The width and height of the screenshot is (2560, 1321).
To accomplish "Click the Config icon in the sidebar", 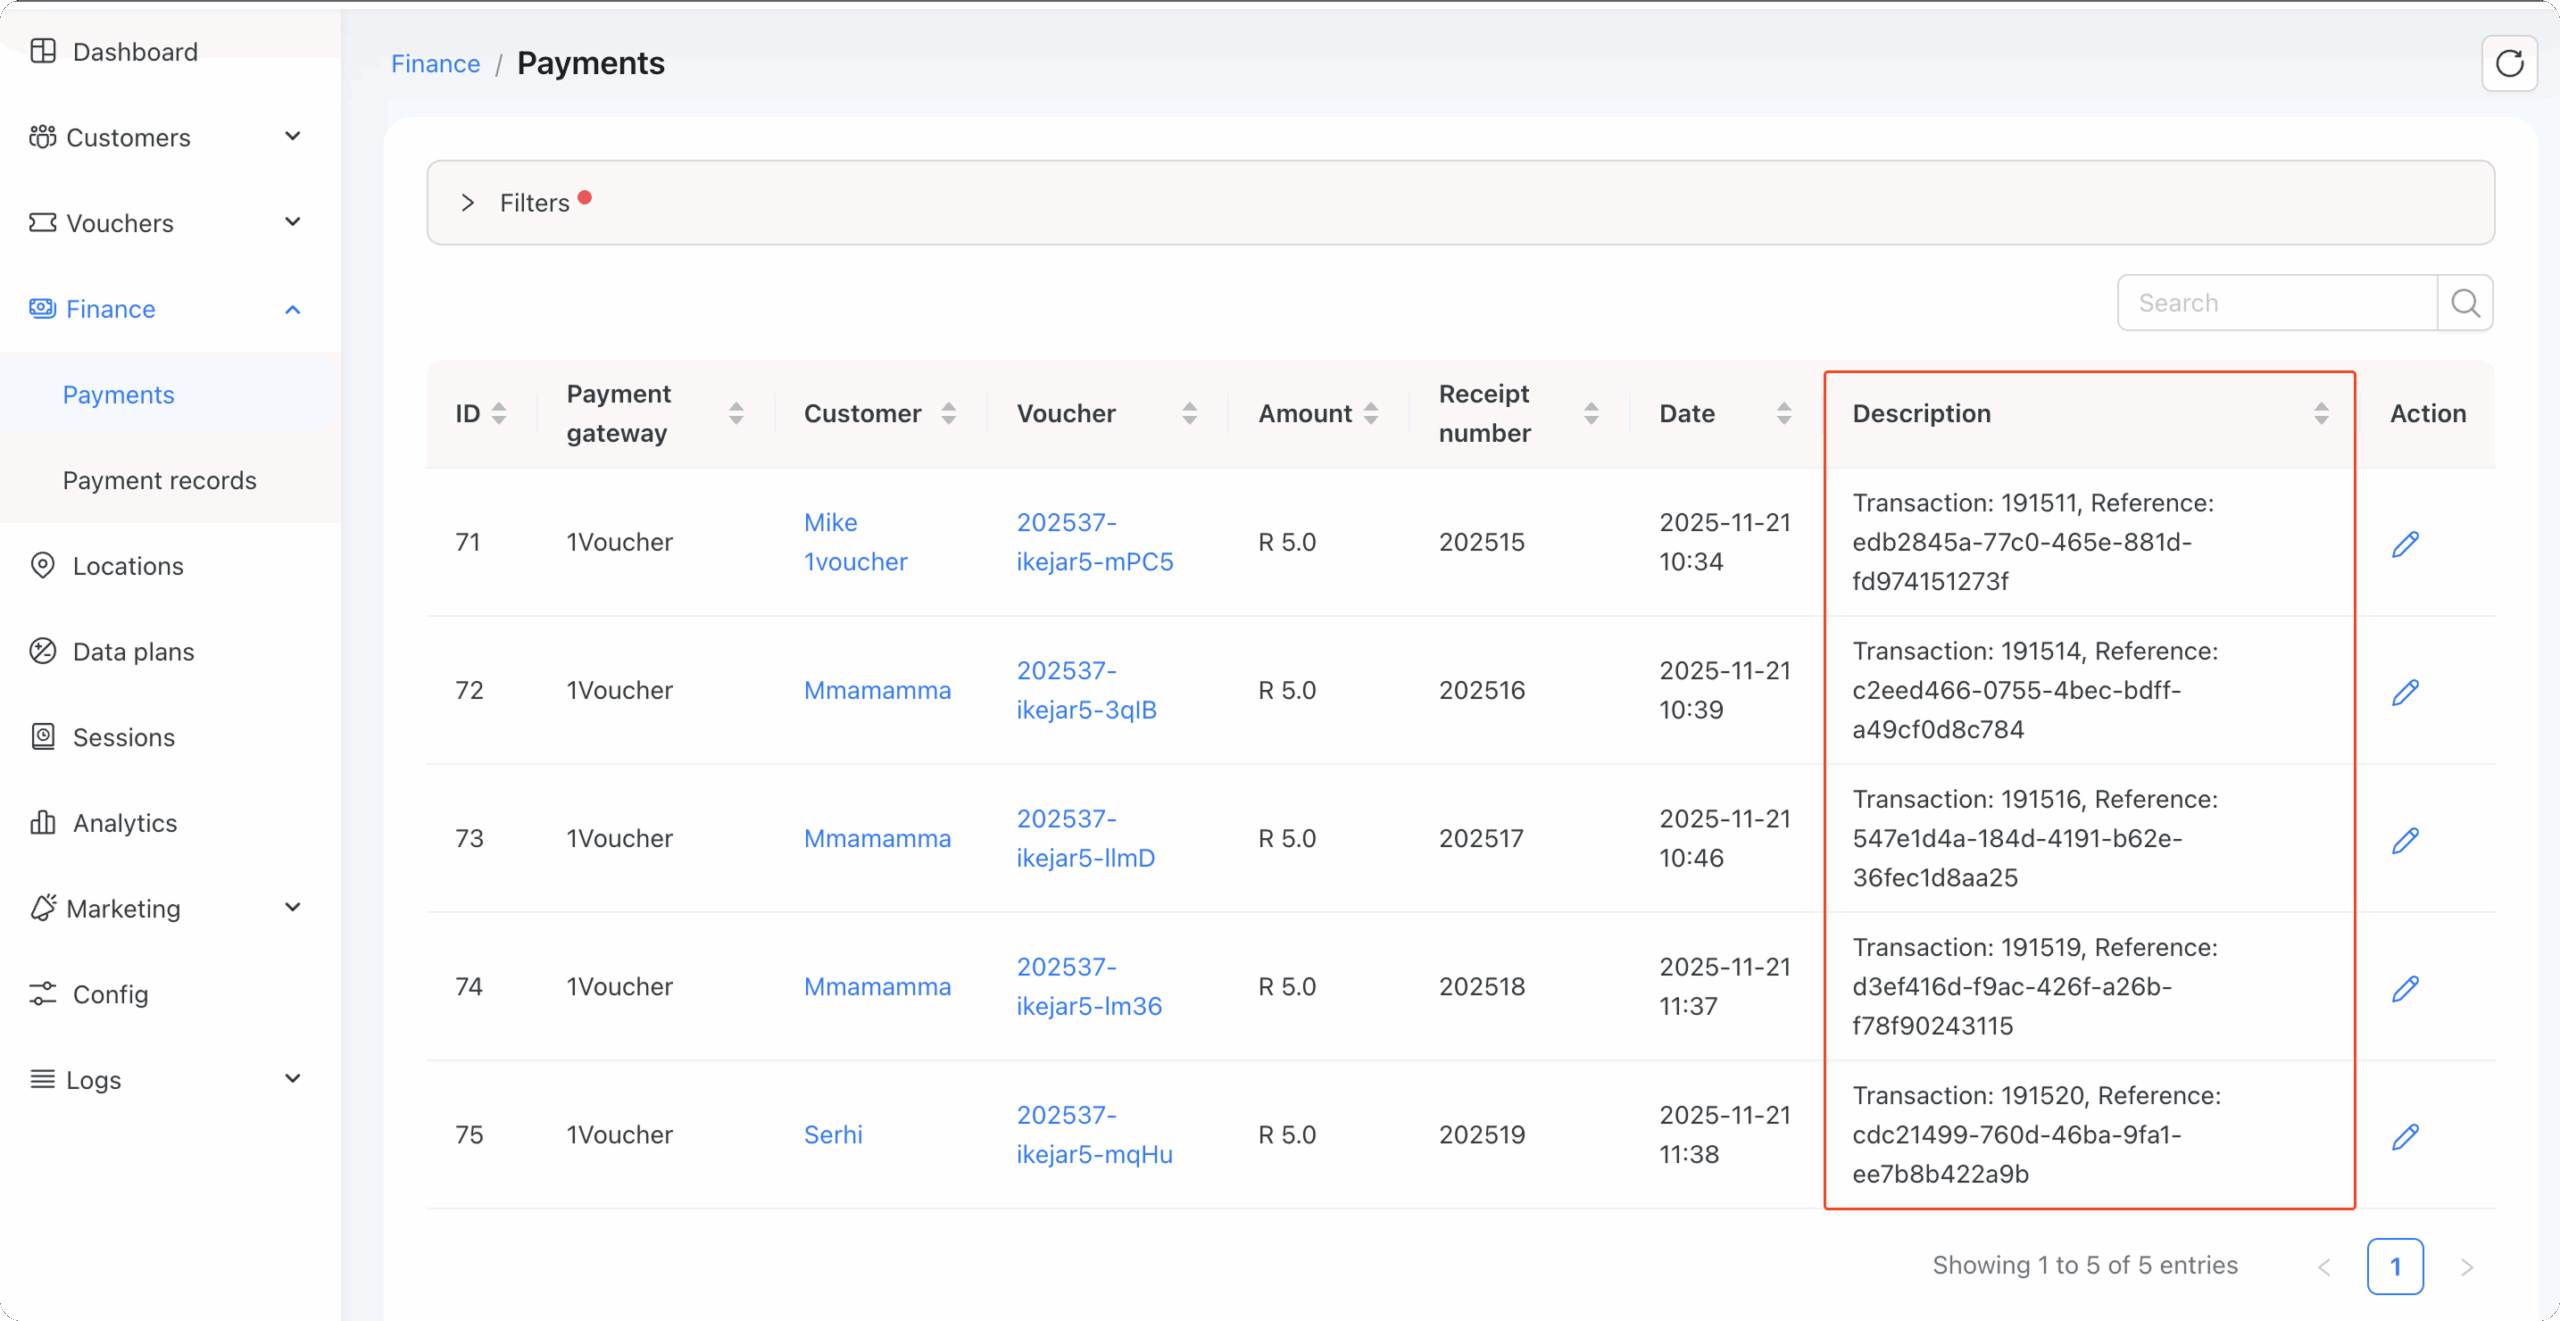I will coord(42,994).
